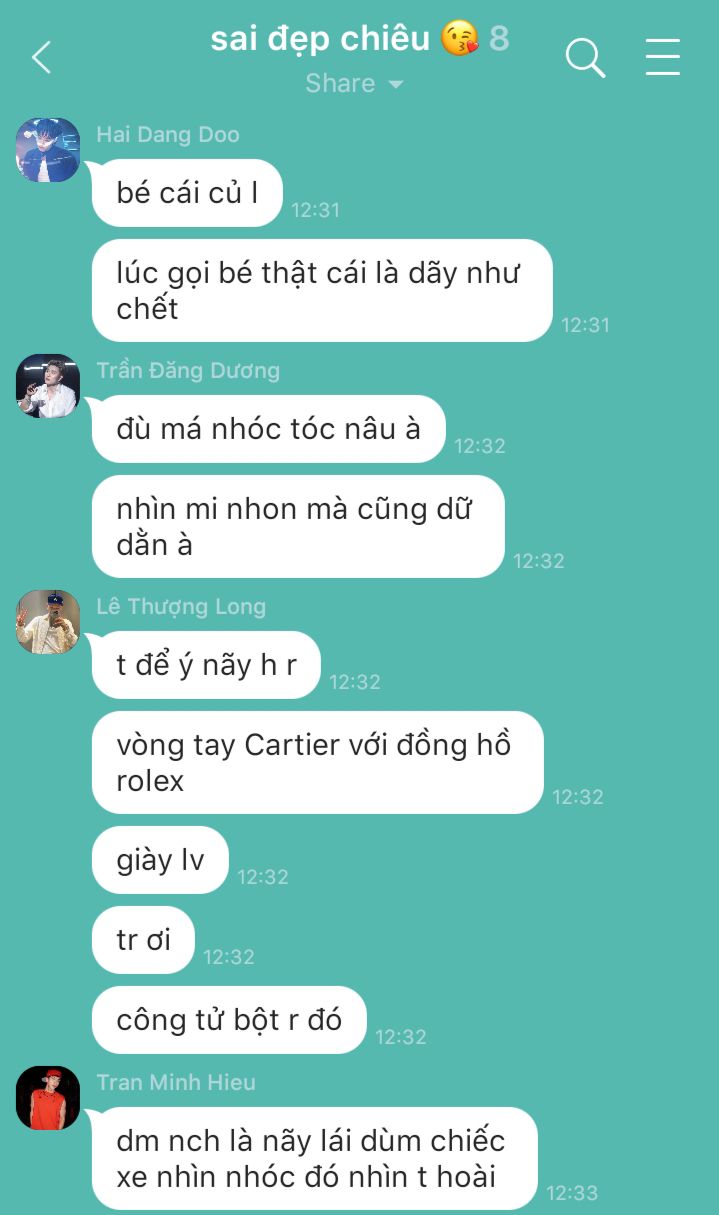Tap the sender name Tran Minh Hieu
Screen dimensions: 719x1215
[x=176, y=1082]
